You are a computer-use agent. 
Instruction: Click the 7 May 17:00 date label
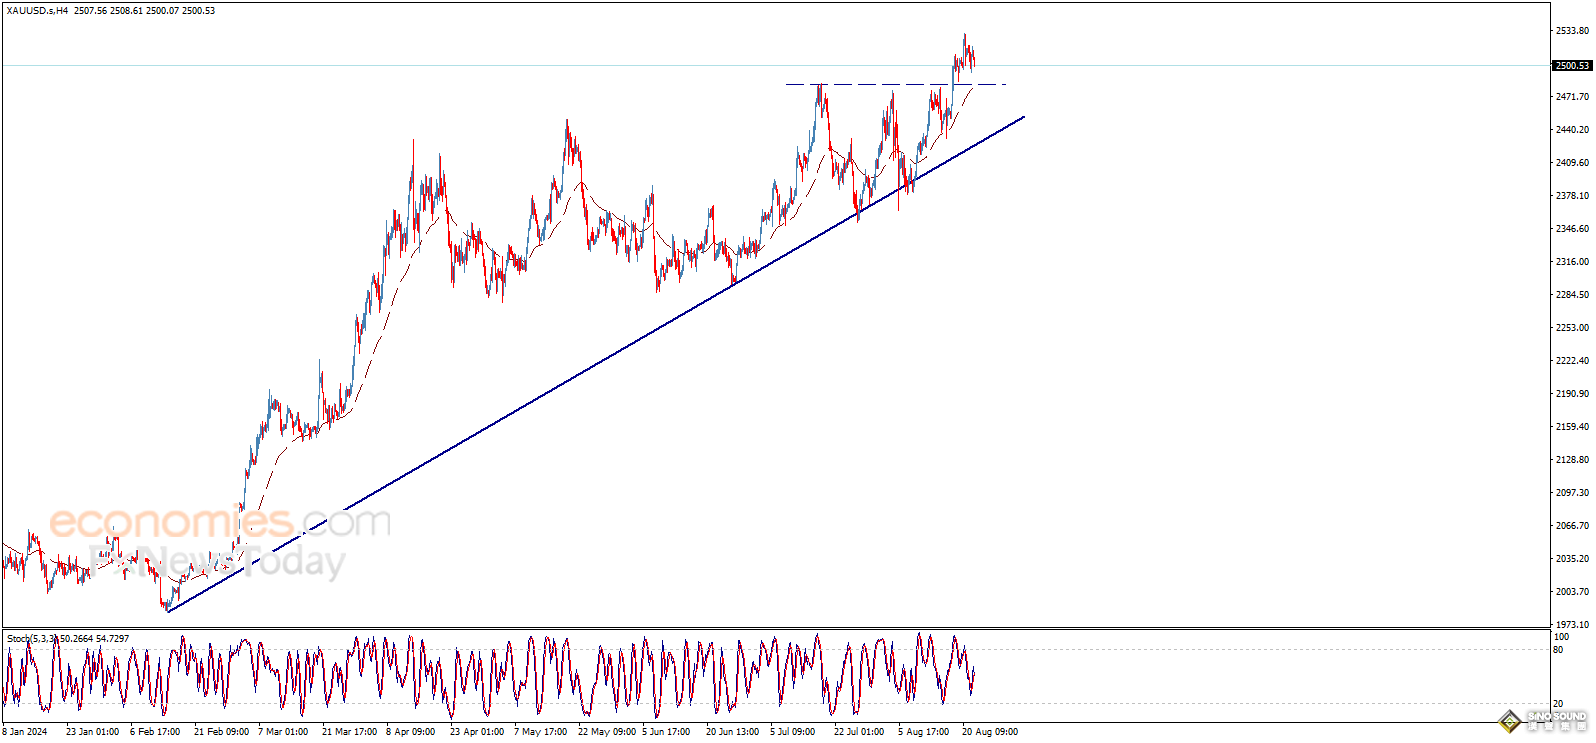click(x=540, y=732)
